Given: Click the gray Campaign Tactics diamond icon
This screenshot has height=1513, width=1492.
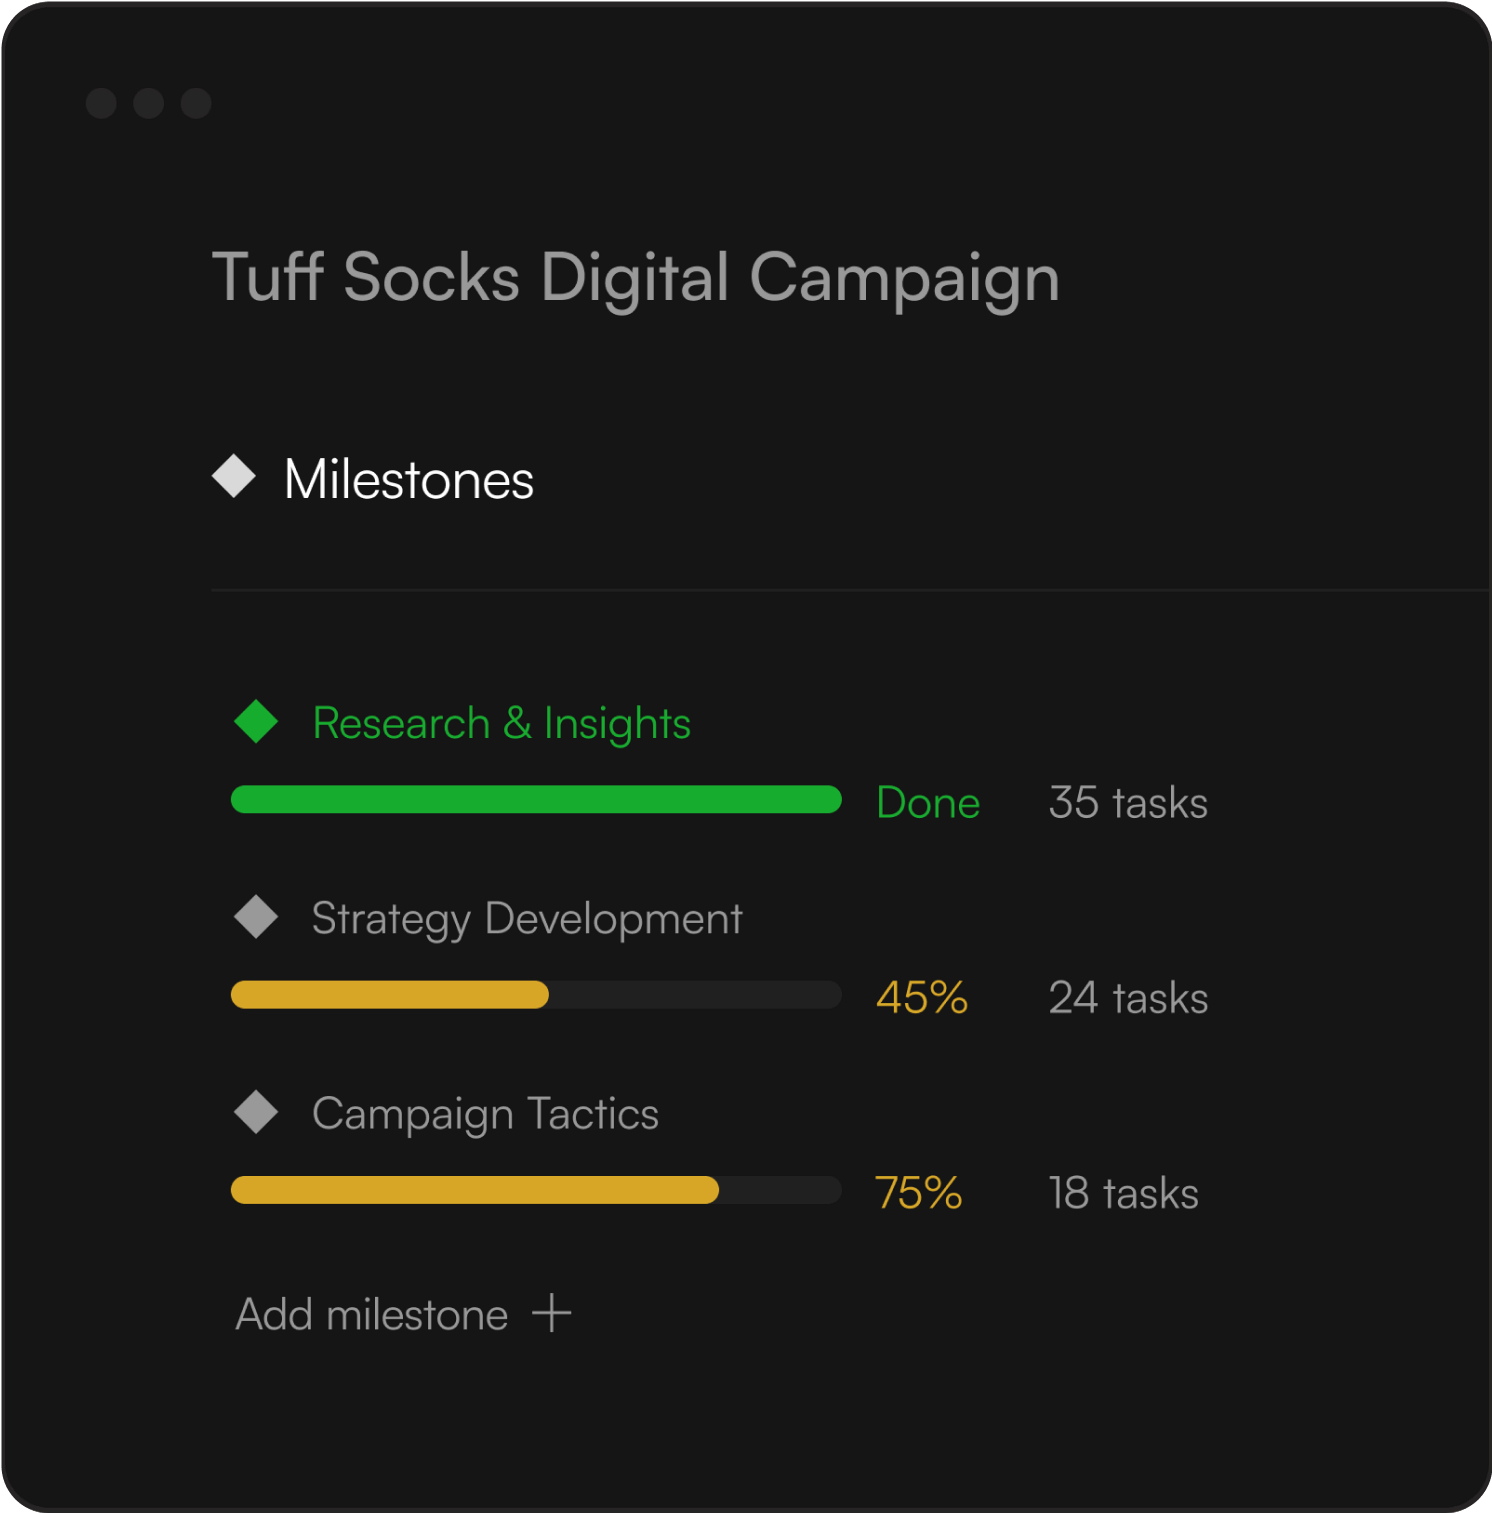Looking at the screenshot, I should [x=256, y=1112].
